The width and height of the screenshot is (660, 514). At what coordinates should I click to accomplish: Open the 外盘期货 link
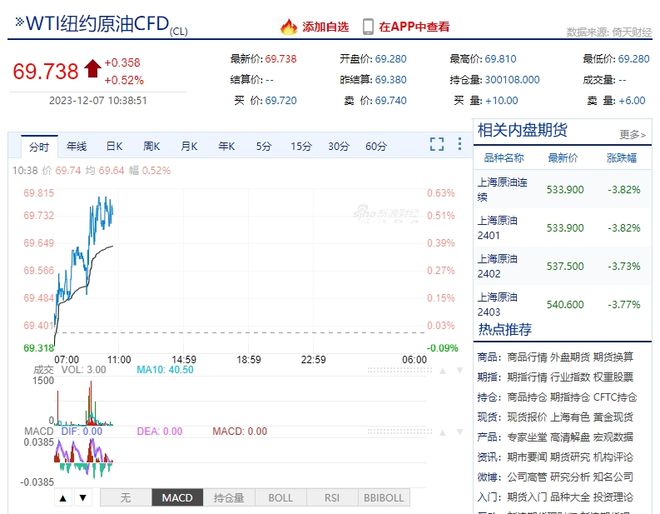point(570,357)
